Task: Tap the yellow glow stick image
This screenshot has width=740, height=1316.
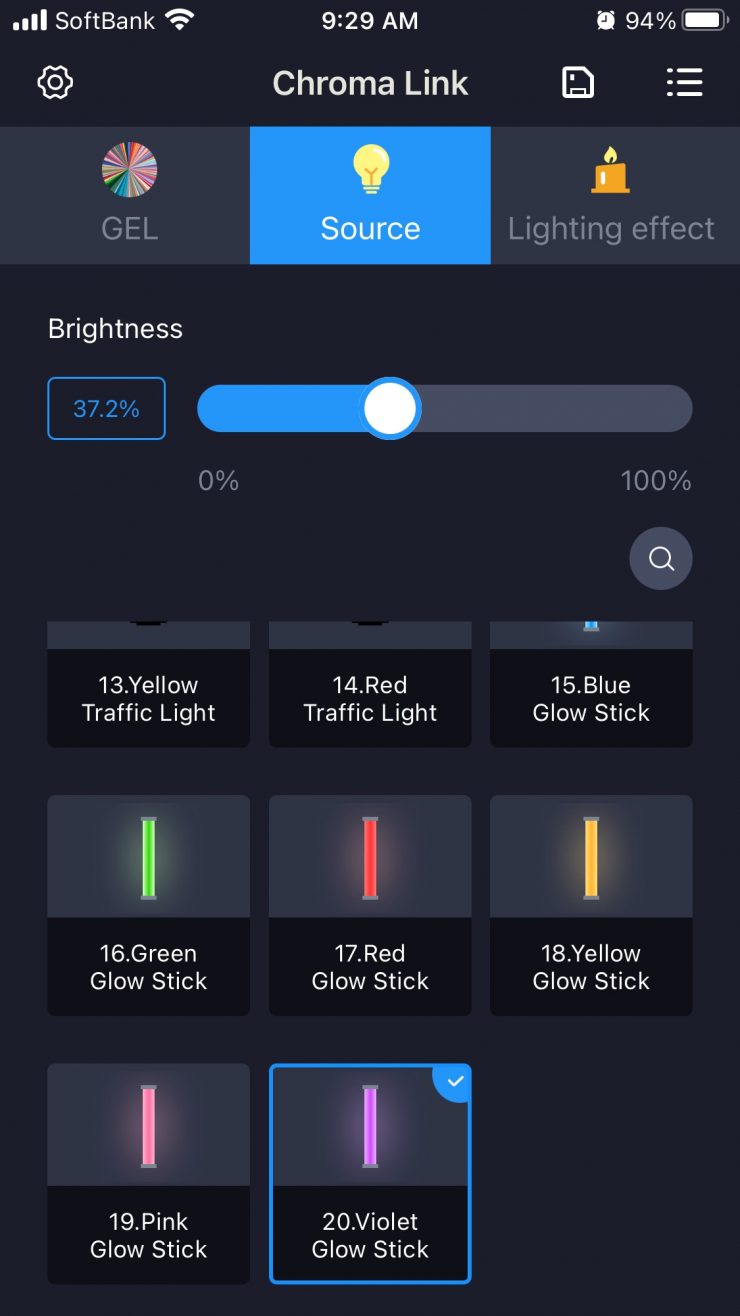Action: coord(591,857)
